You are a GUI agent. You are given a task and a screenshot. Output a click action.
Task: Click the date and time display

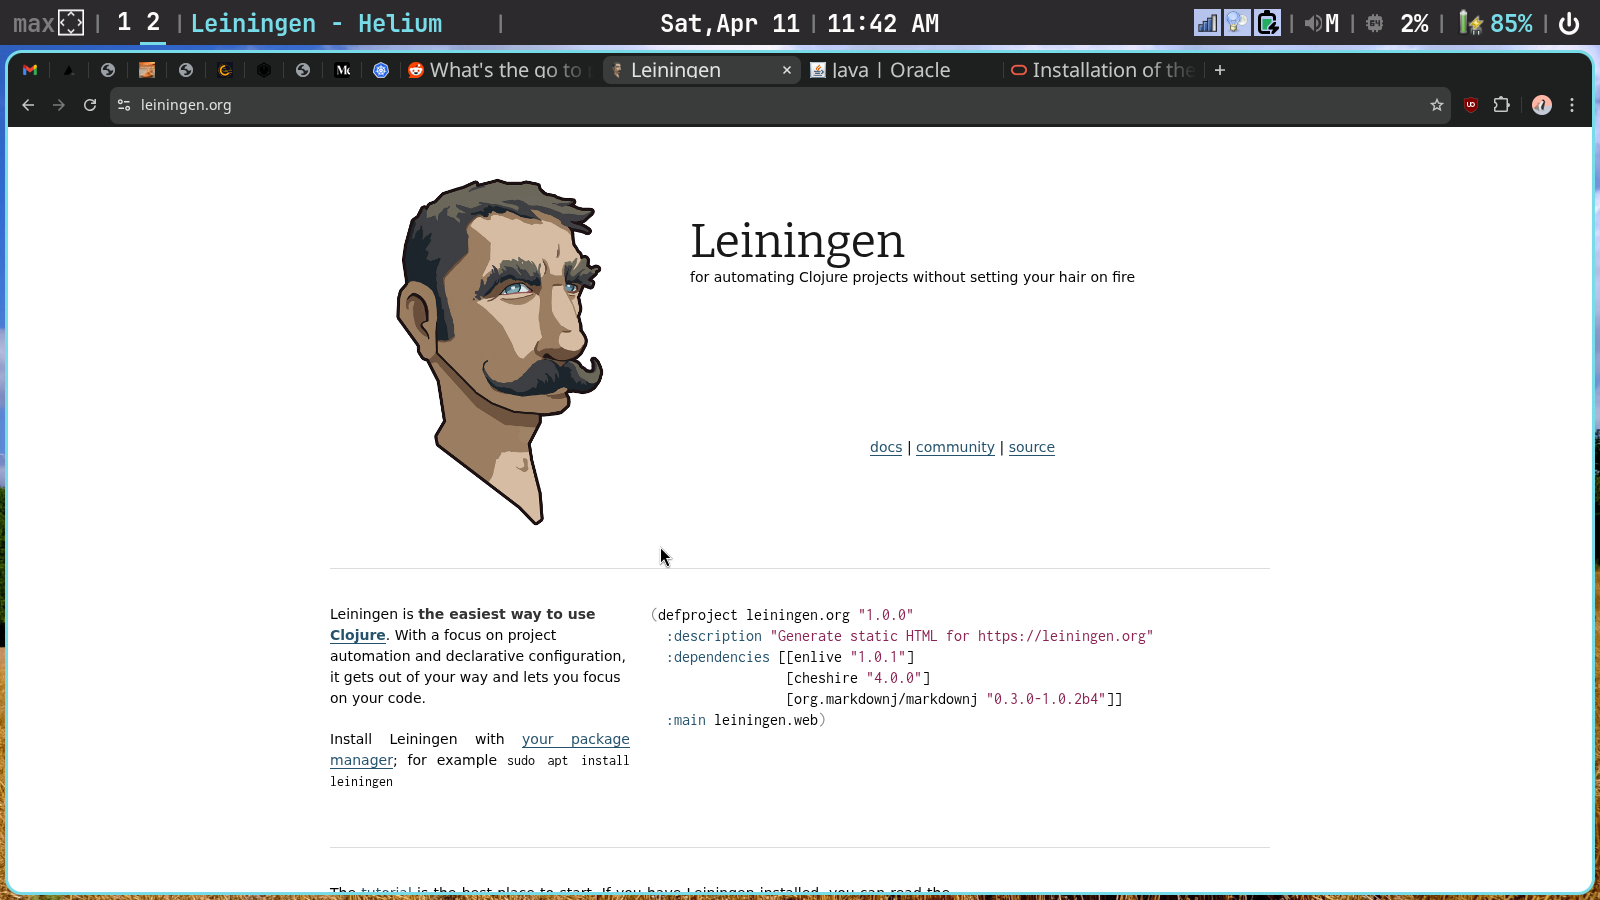(799, 23)
